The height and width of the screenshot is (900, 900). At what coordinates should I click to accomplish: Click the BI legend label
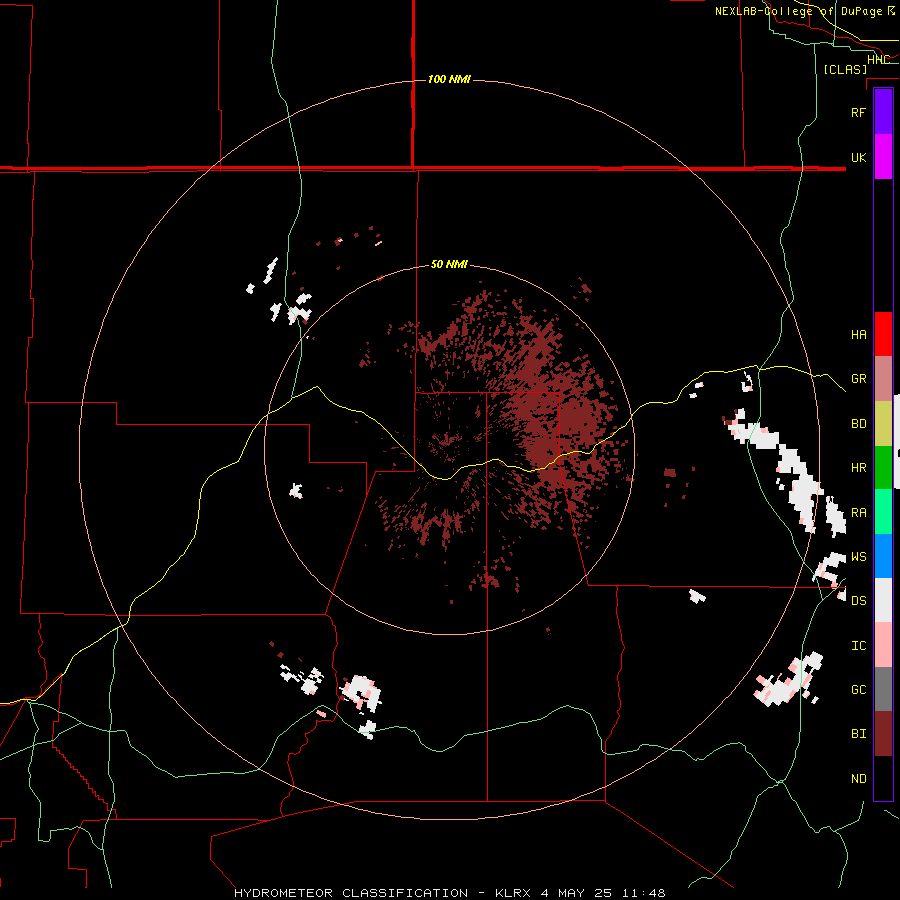[x=858, y=734]
